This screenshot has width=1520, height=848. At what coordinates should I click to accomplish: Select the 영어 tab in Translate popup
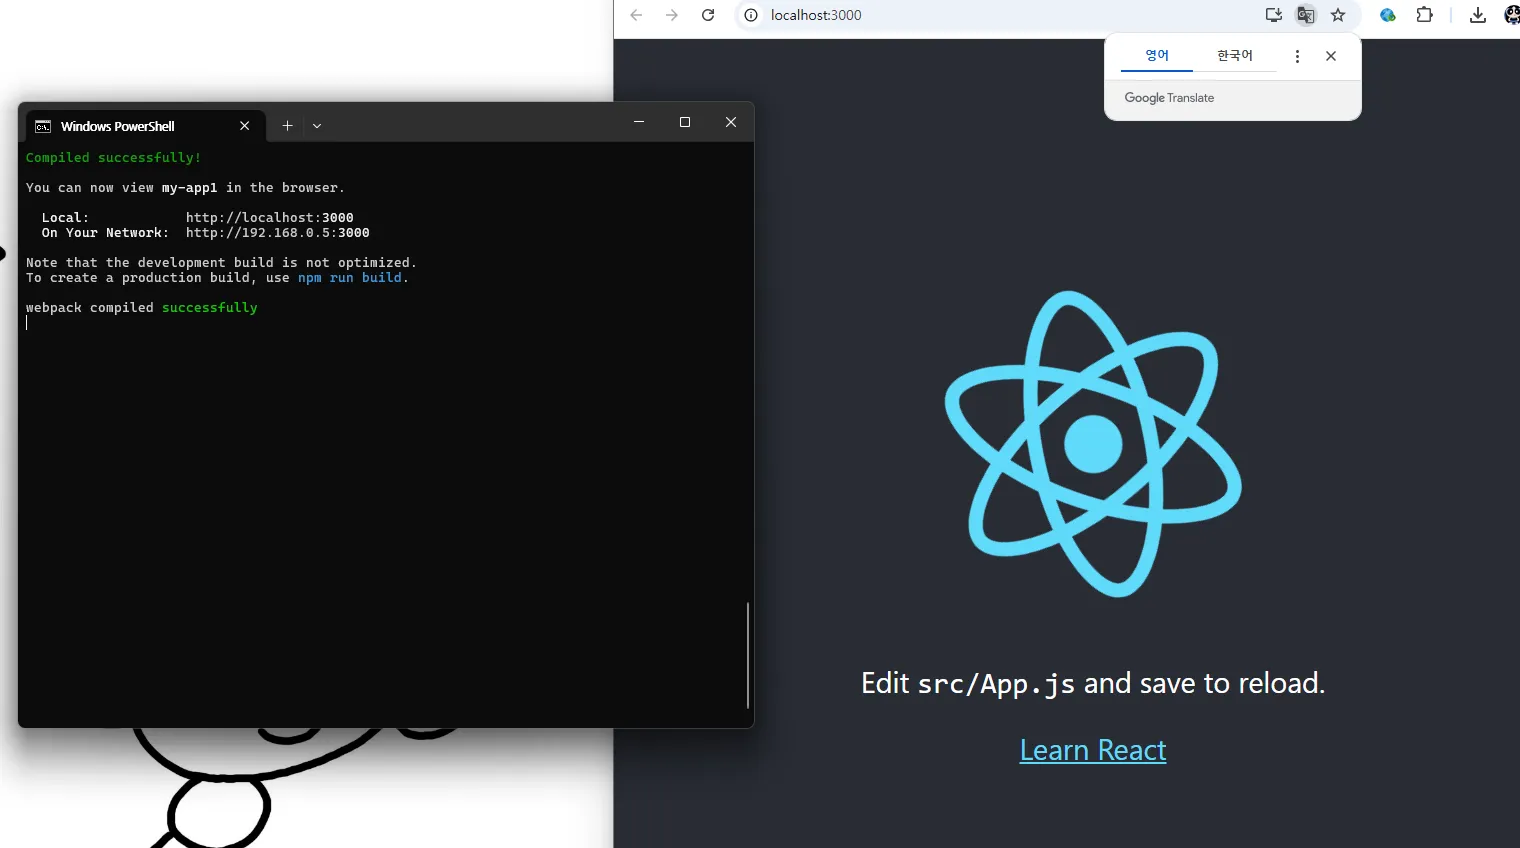click(x=1157, y=56)
